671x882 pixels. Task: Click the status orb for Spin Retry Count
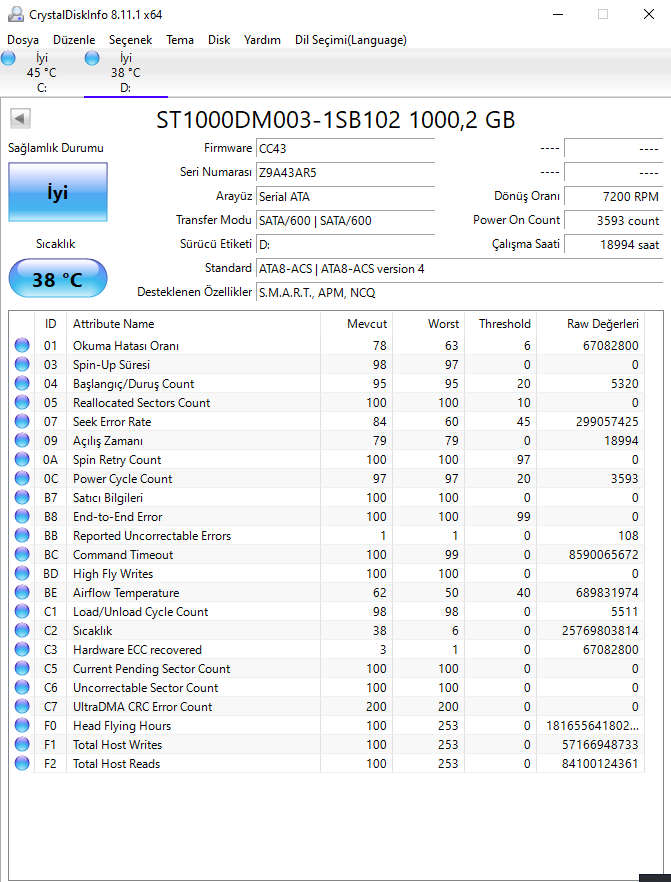point(22,460)
